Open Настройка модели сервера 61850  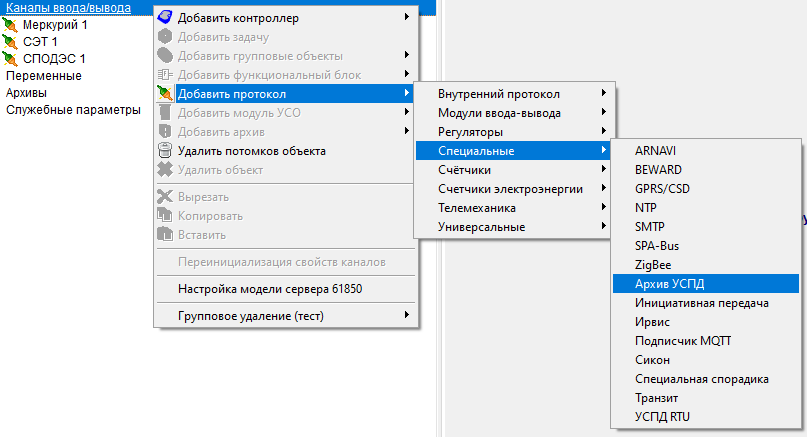[x=270, y=290]
